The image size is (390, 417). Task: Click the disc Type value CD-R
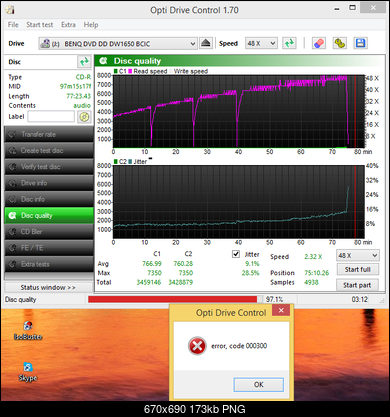(83, 77)
